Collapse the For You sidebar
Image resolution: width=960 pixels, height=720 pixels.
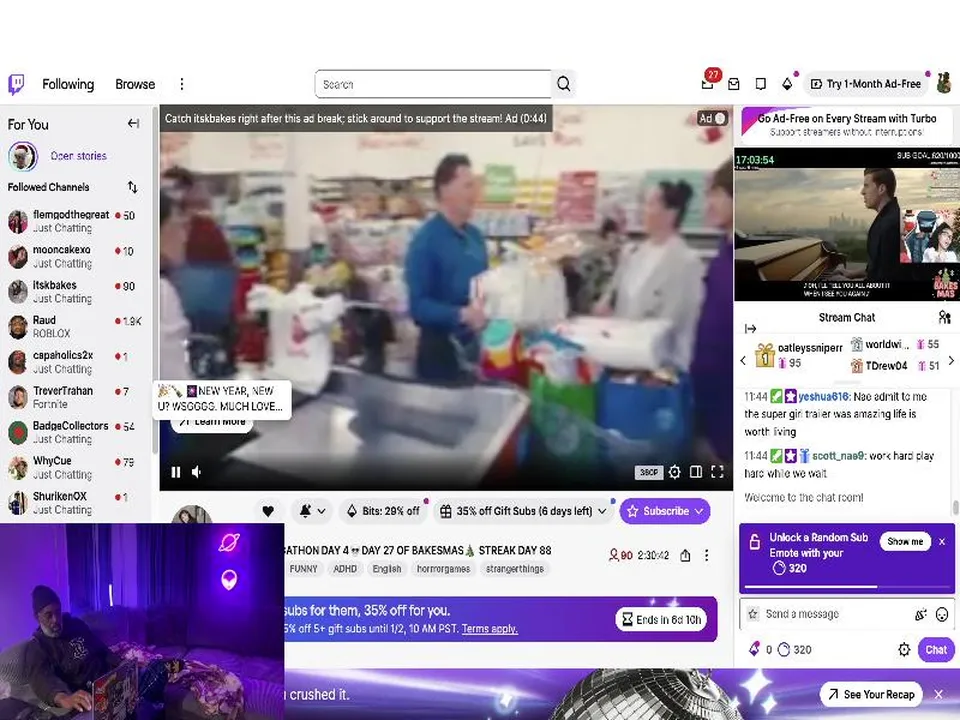pos(133,124)
